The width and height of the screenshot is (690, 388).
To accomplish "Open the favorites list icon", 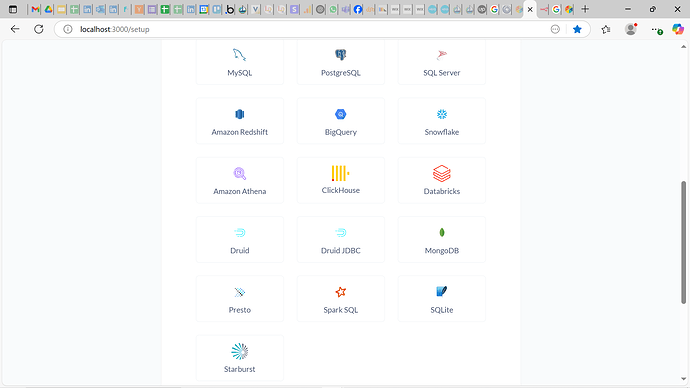I will click(606, 29).
